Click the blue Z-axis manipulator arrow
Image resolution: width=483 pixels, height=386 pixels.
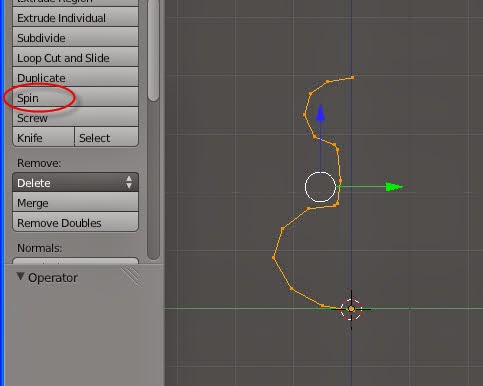click(320, 113)
